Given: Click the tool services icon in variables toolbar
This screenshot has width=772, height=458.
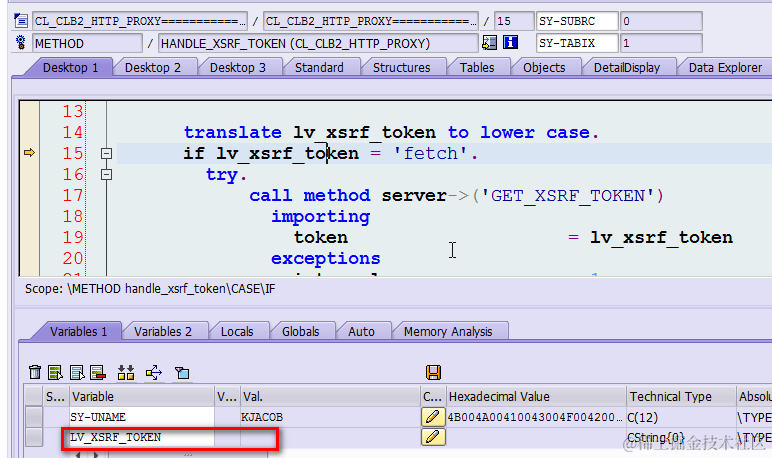Looking at the screenshot, I should [182, 373].
